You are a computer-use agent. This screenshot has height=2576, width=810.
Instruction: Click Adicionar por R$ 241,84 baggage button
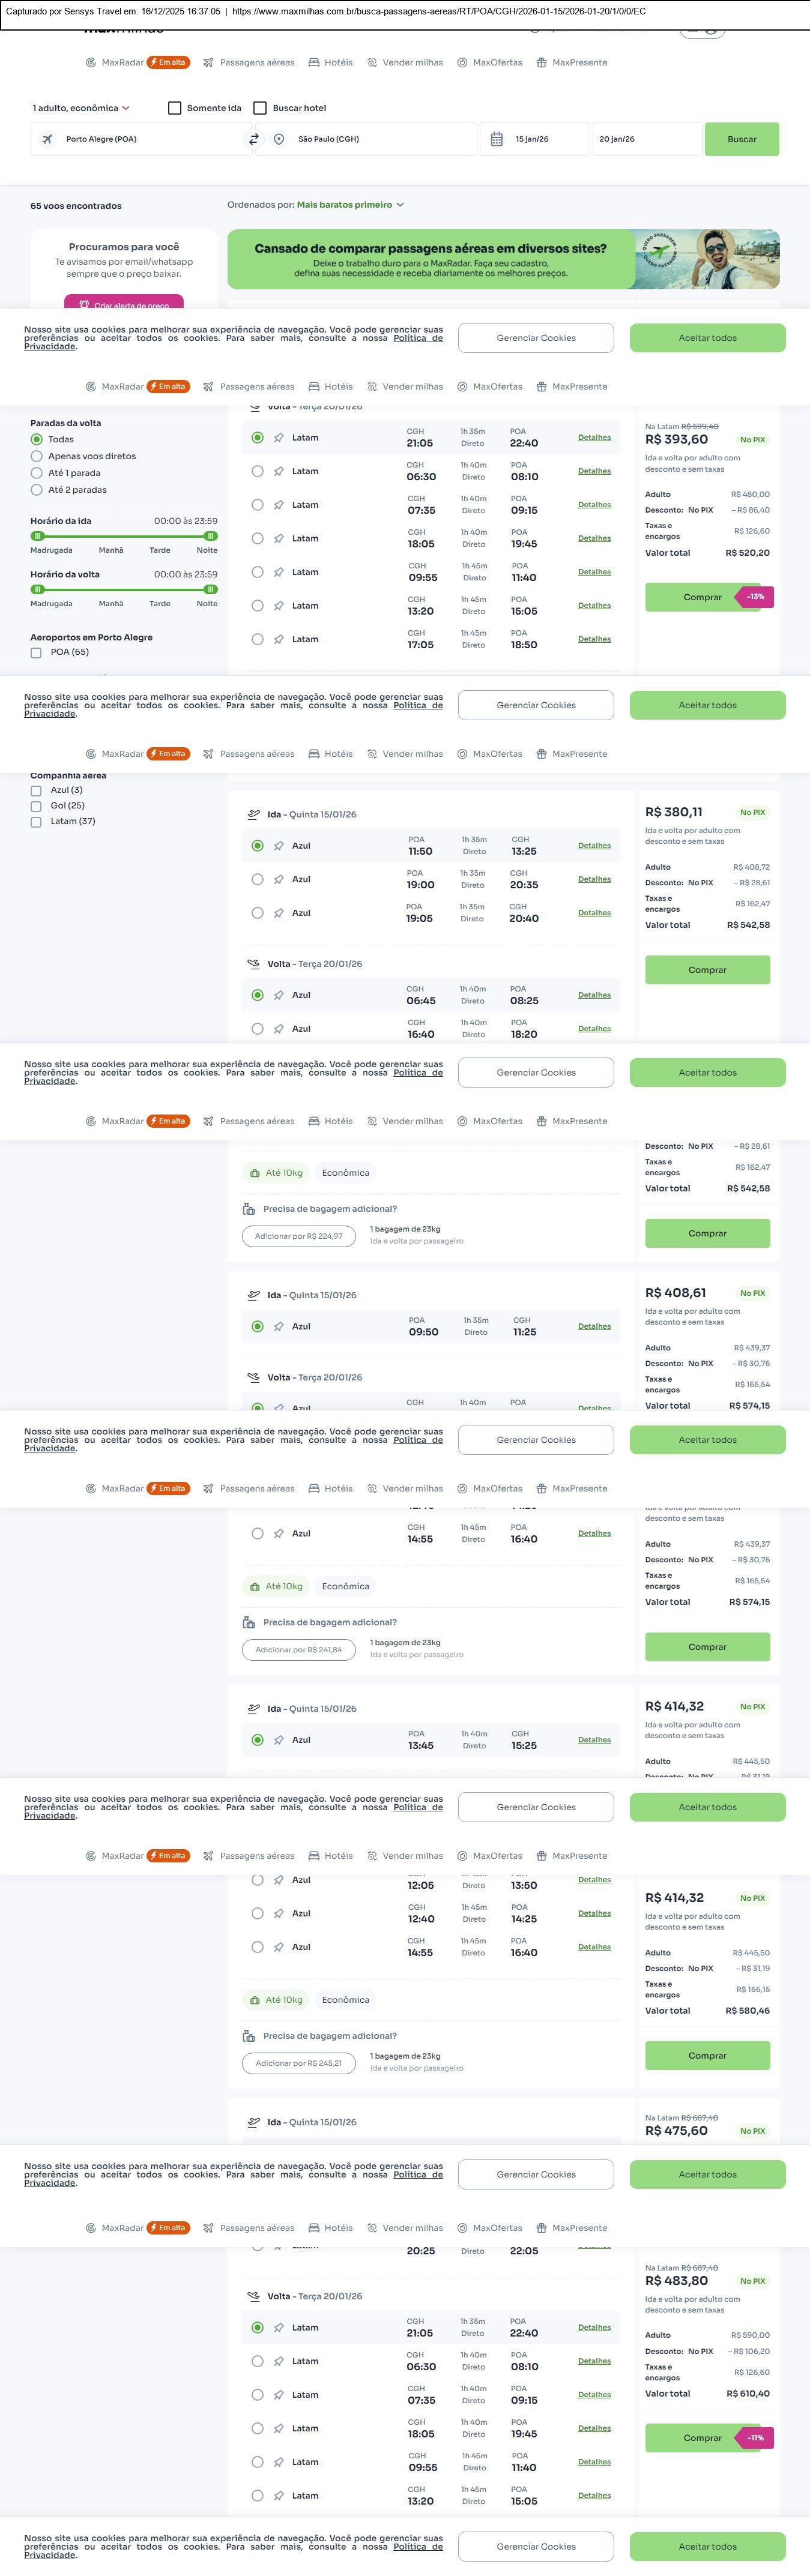tap(298, 1649)
